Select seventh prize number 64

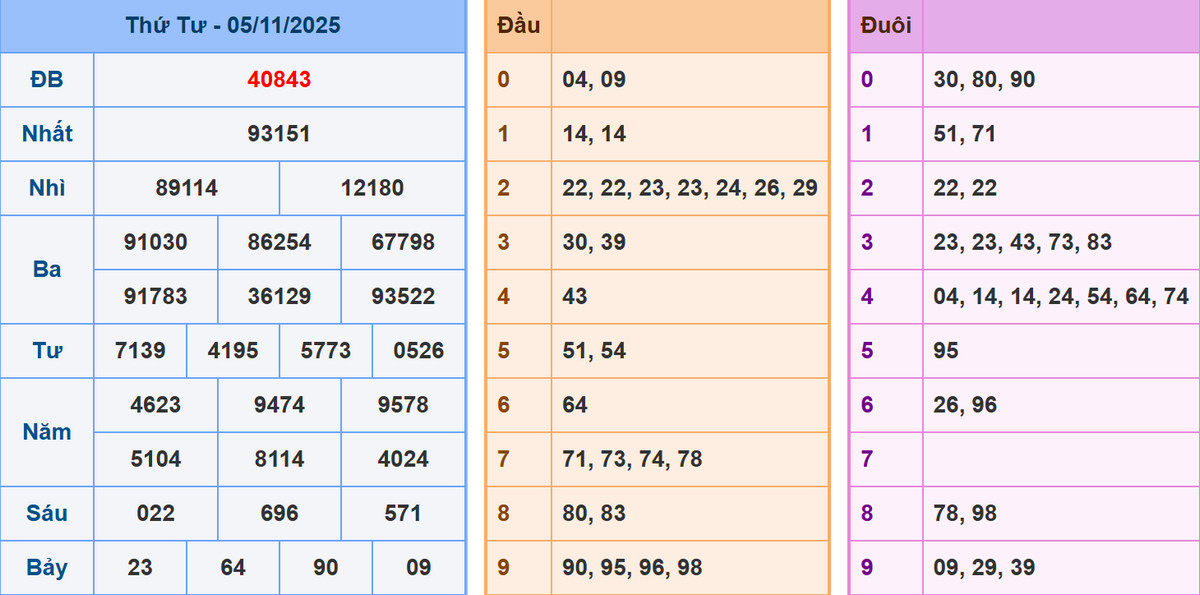point(233,567)
